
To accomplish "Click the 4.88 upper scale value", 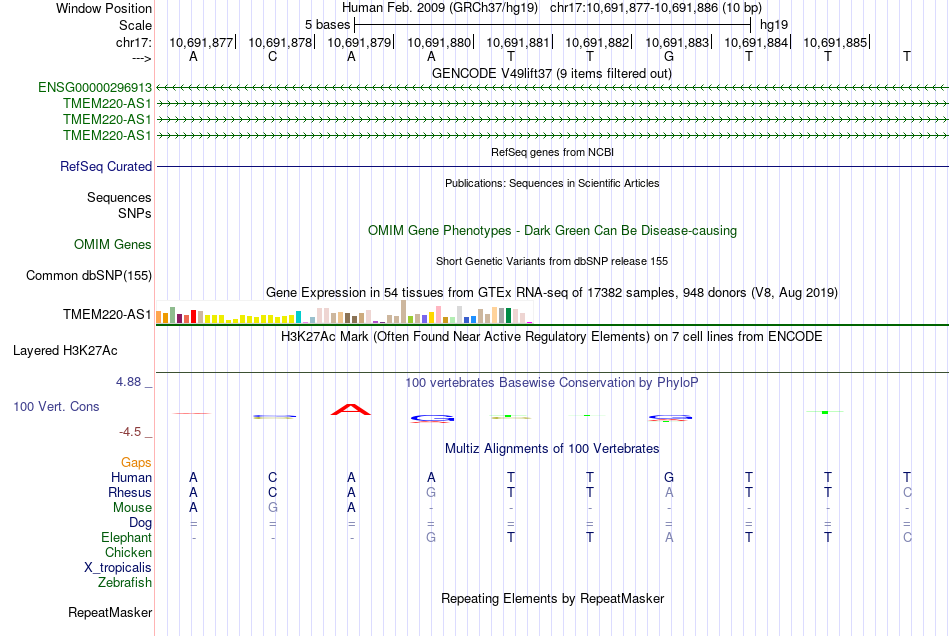I will [x=128, y=382].
